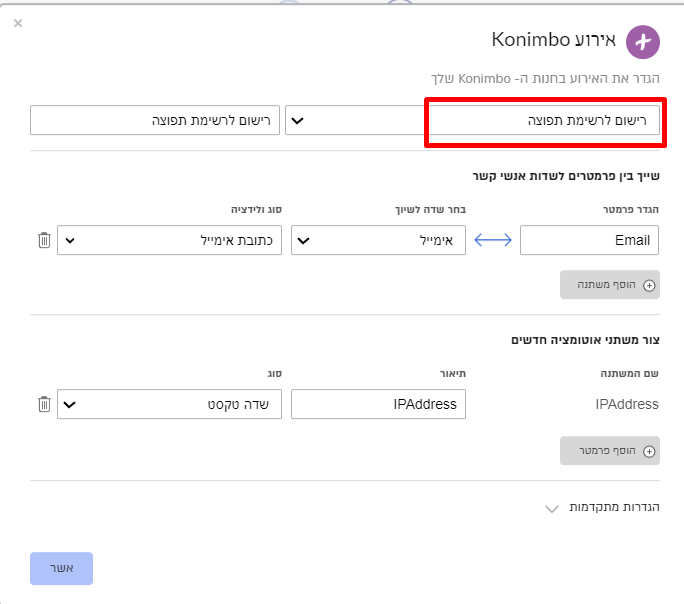Open the event type dropdown רישום לרשימת תפוצה

(472, 120)
